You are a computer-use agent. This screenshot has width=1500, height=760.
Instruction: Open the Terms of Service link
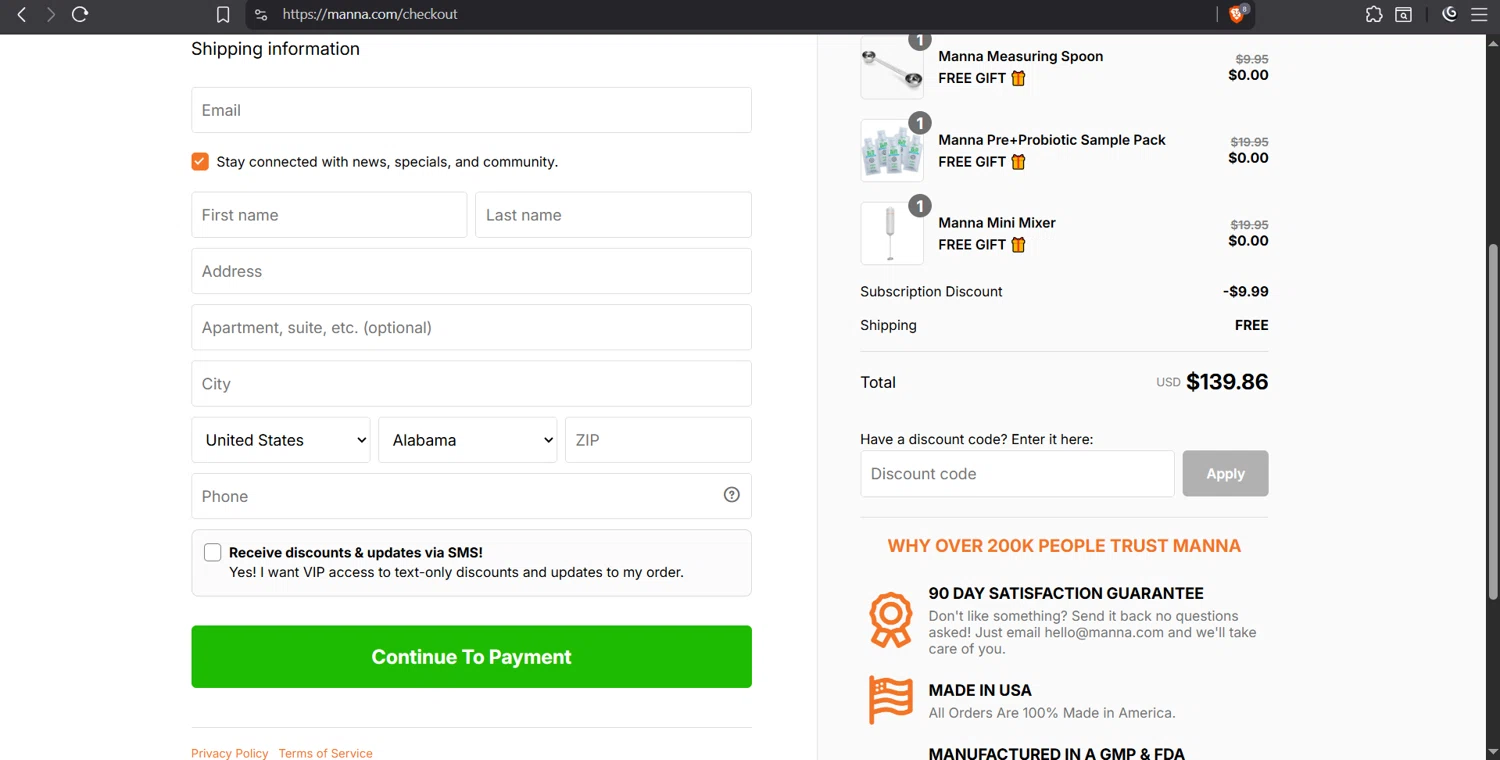coord(326,753)
